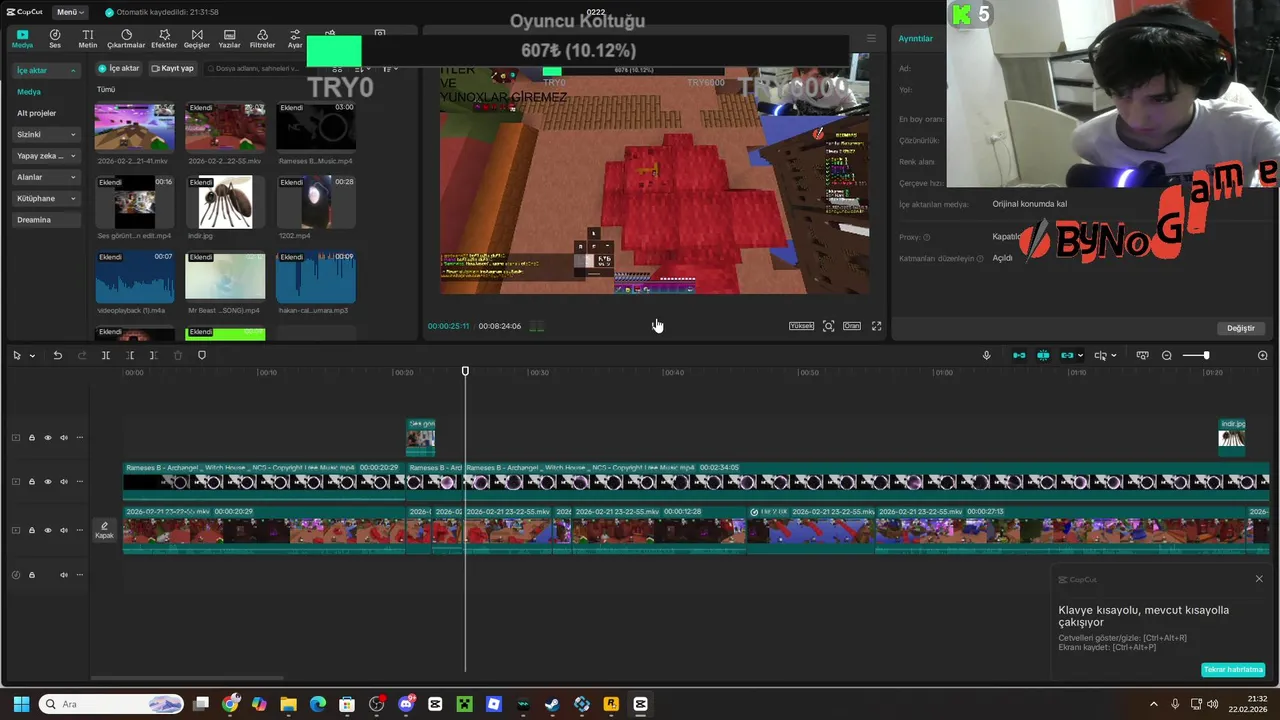Click the Değiştir button
The width and height of the screenshot is (1280, 720).
point(1240,328)
